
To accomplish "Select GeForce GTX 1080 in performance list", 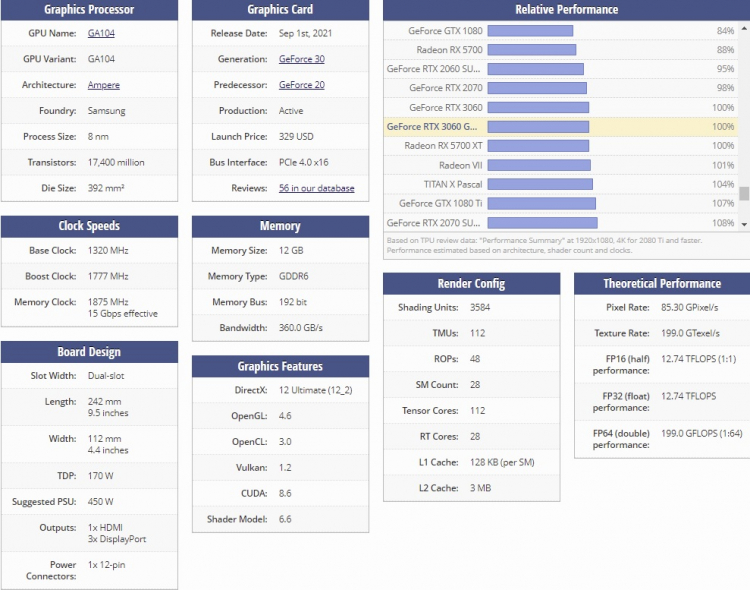I will tap(445, 31).
